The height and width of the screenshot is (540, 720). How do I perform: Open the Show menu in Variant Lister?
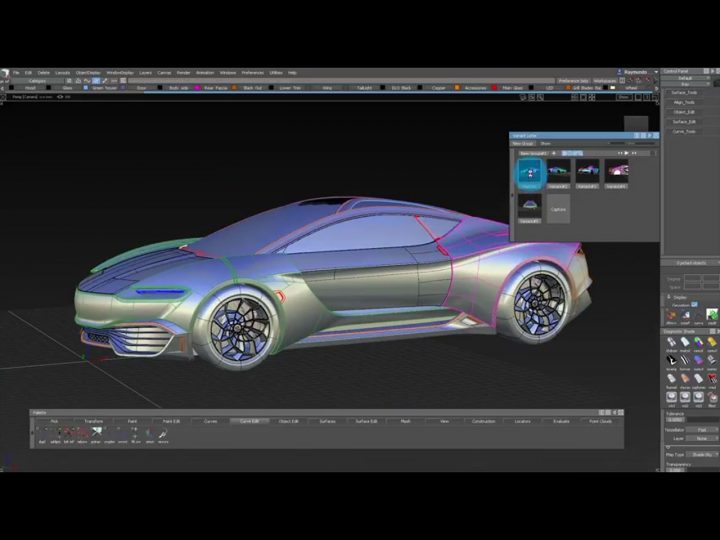point(546,143)
